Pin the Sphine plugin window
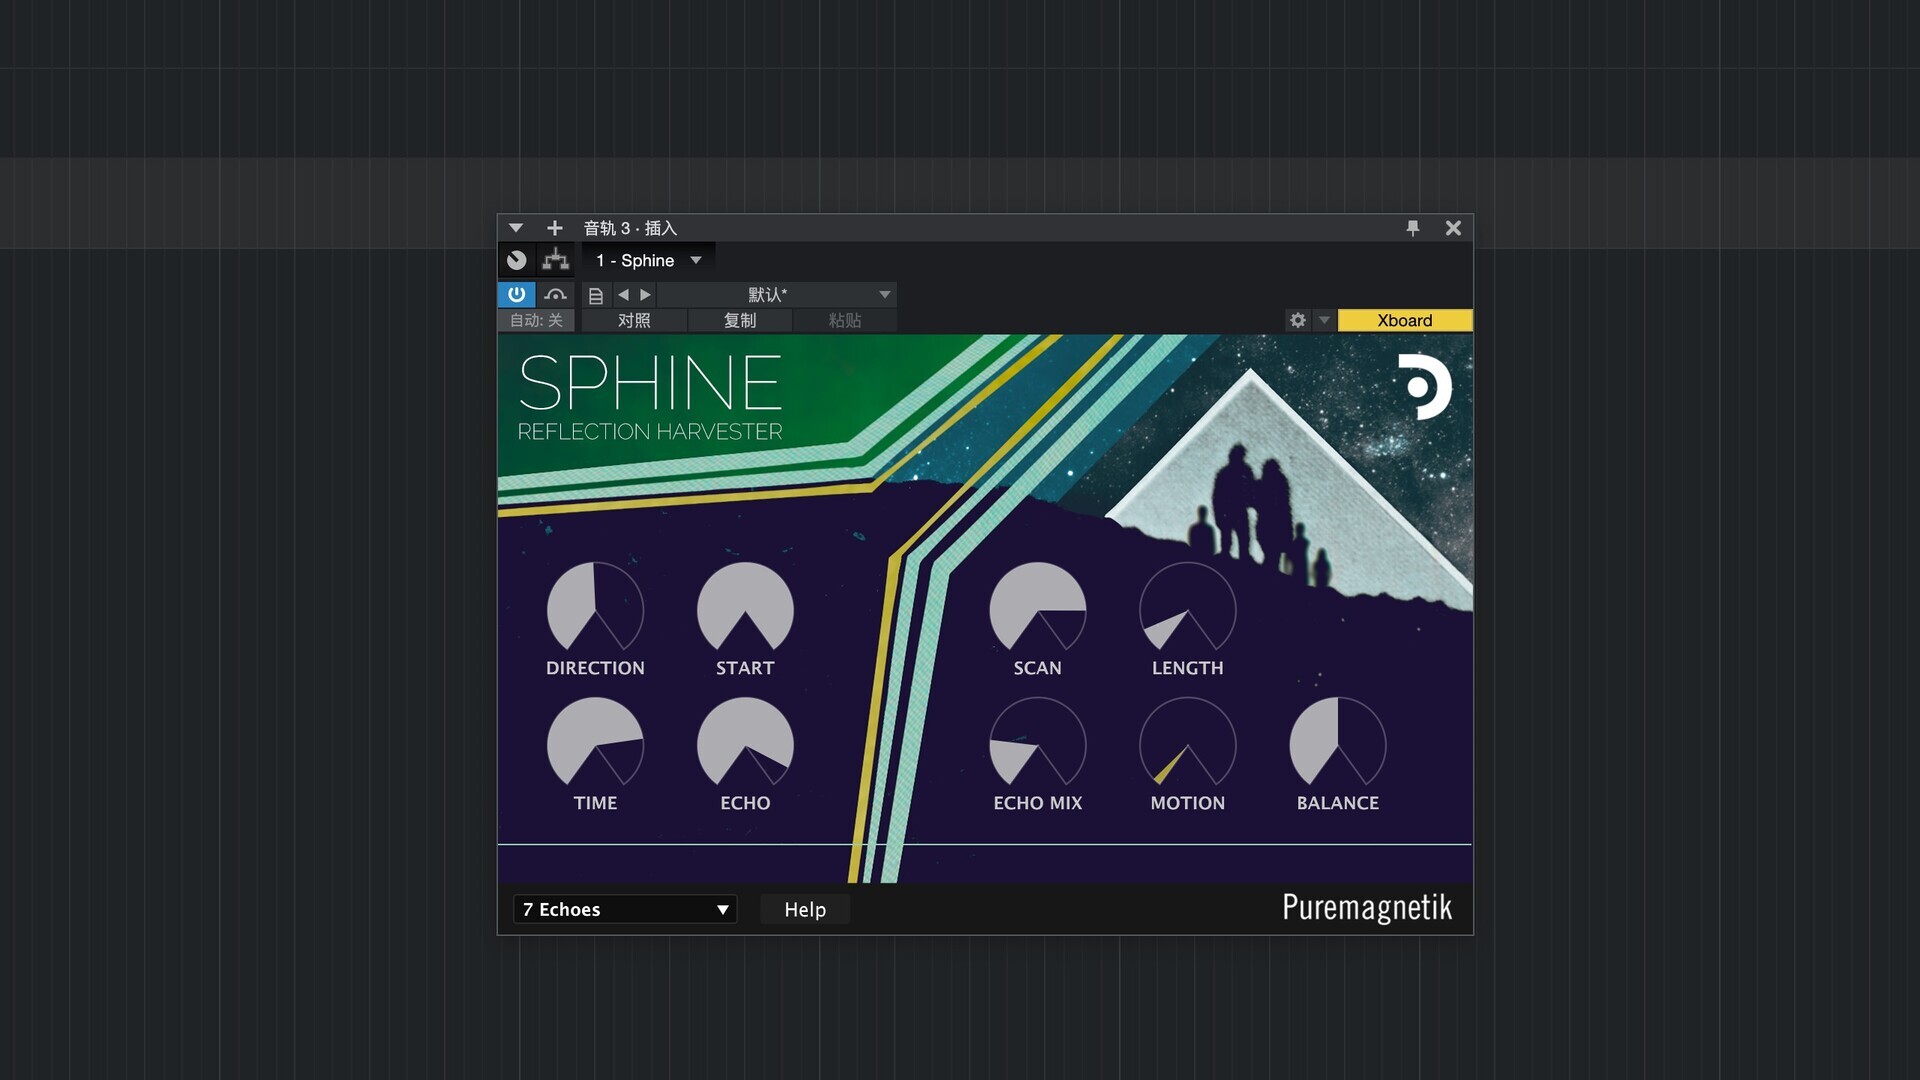The height and width of the screenshot is (1080, 1920). click(x=1413, y=228)
